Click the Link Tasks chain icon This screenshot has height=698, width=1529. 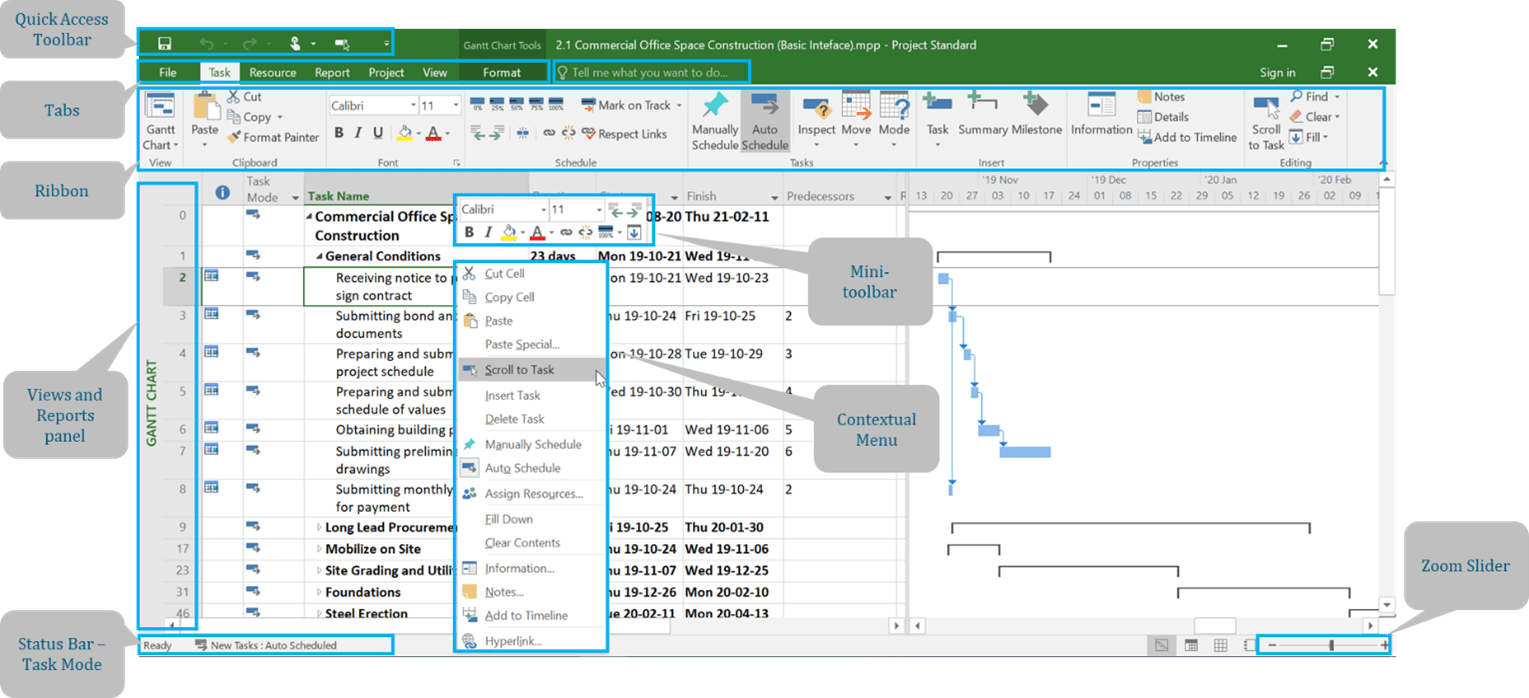(549, 133)
